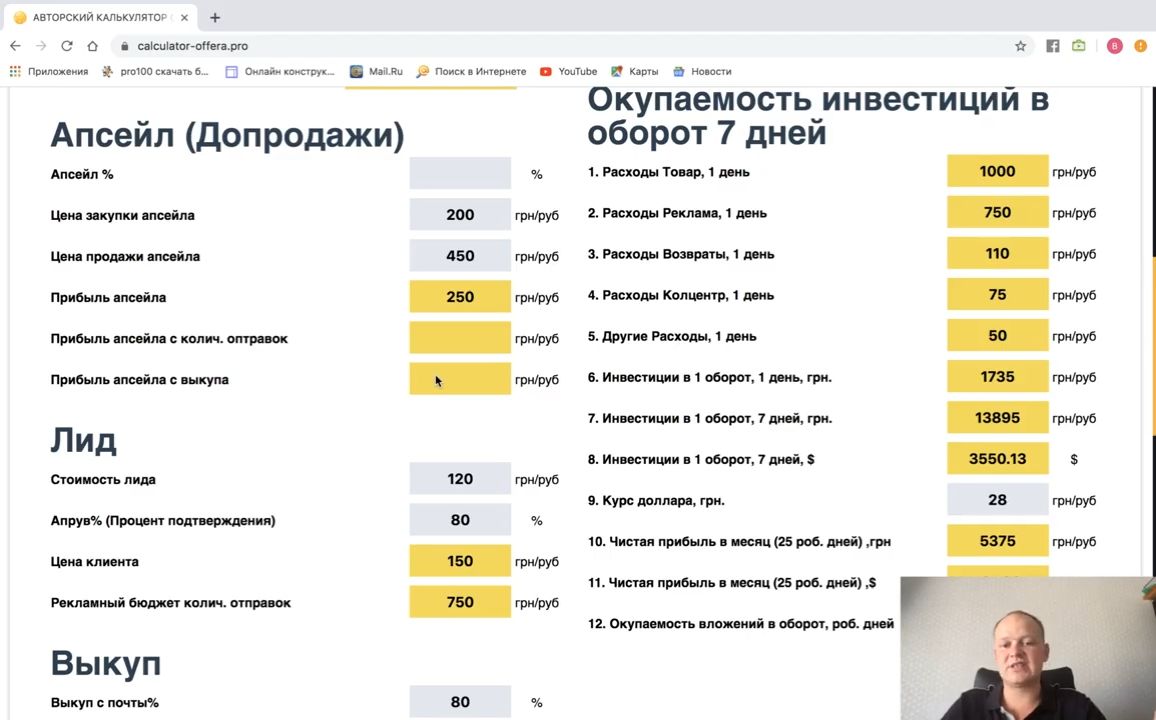Open the Карты bookmark
This screenshot has width=1156, height=720.
tap(634, 72)
